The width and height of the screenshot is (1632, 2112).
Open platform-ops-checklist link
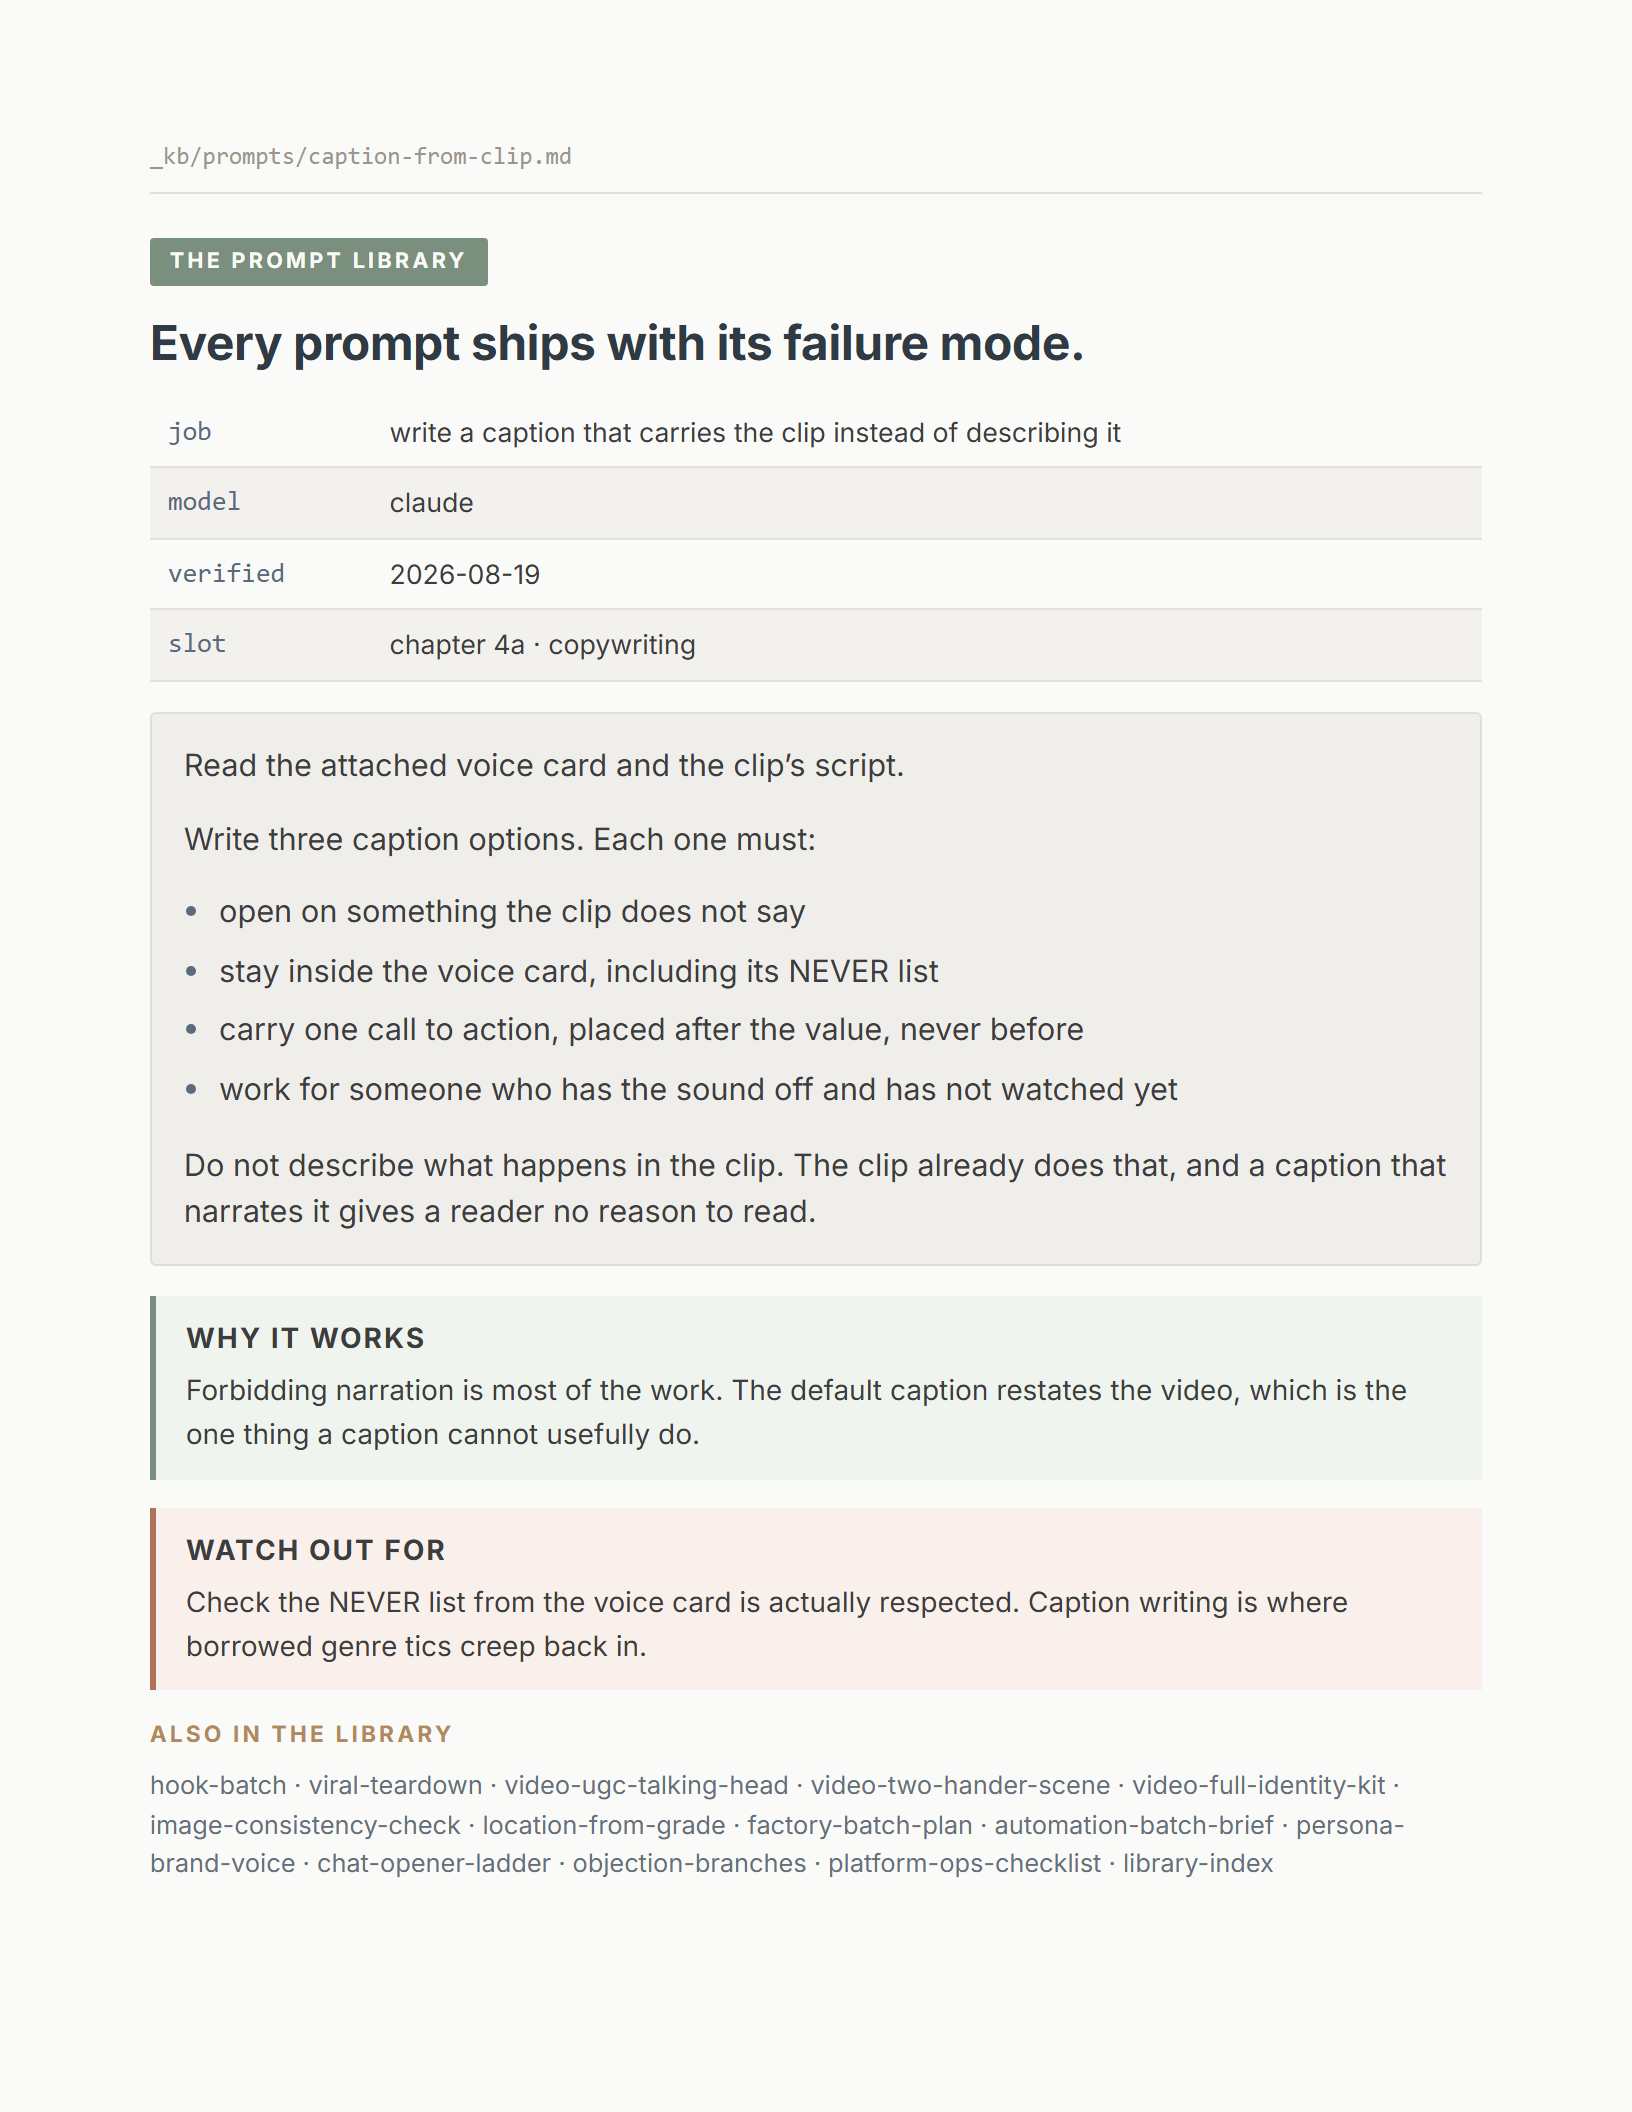coord(964,1863)
